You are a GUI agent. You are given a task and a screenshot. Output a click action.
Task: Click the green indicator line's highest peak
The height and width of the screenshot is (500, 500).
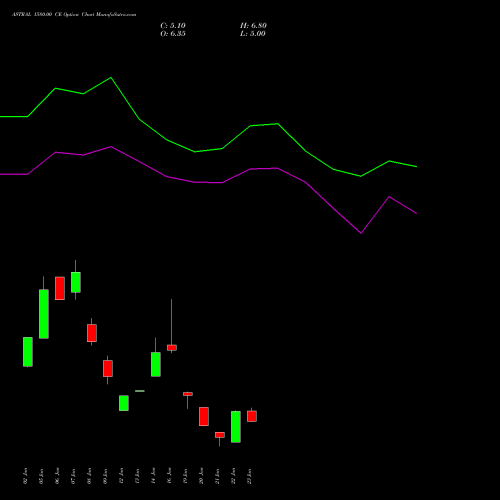(111, 78)
